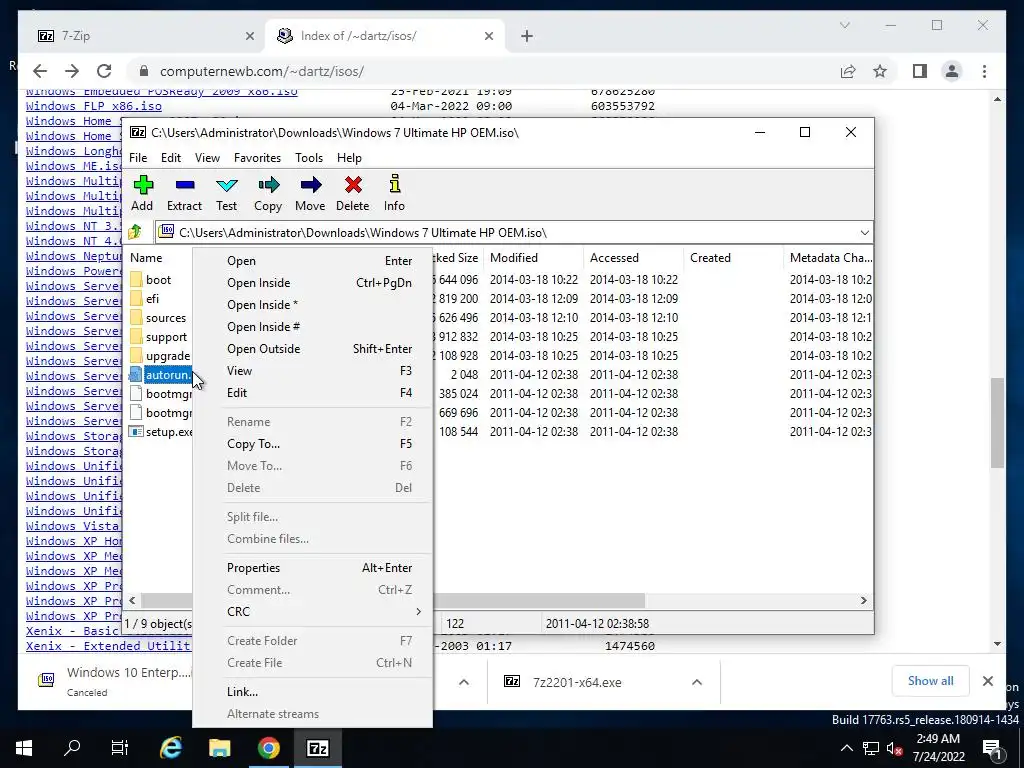Close the Chrome downloads bar
Viewport: 1024px width, 768px height.
coord(988,681)
